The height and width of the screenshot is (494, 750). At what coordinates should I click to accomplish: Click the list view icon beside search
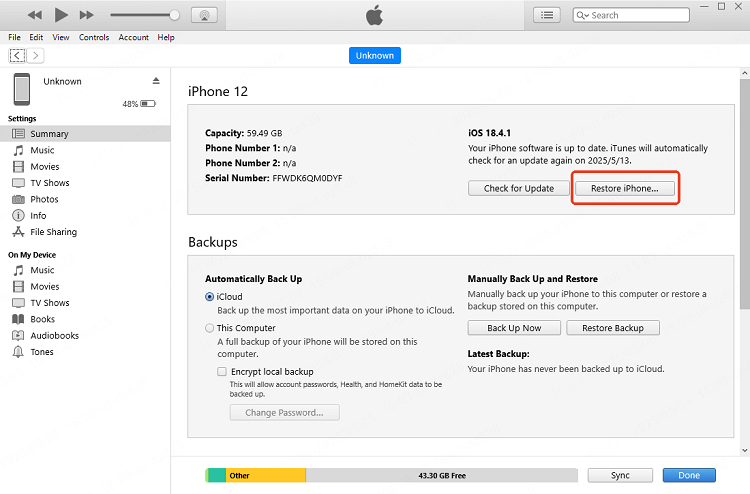(547, 15)
